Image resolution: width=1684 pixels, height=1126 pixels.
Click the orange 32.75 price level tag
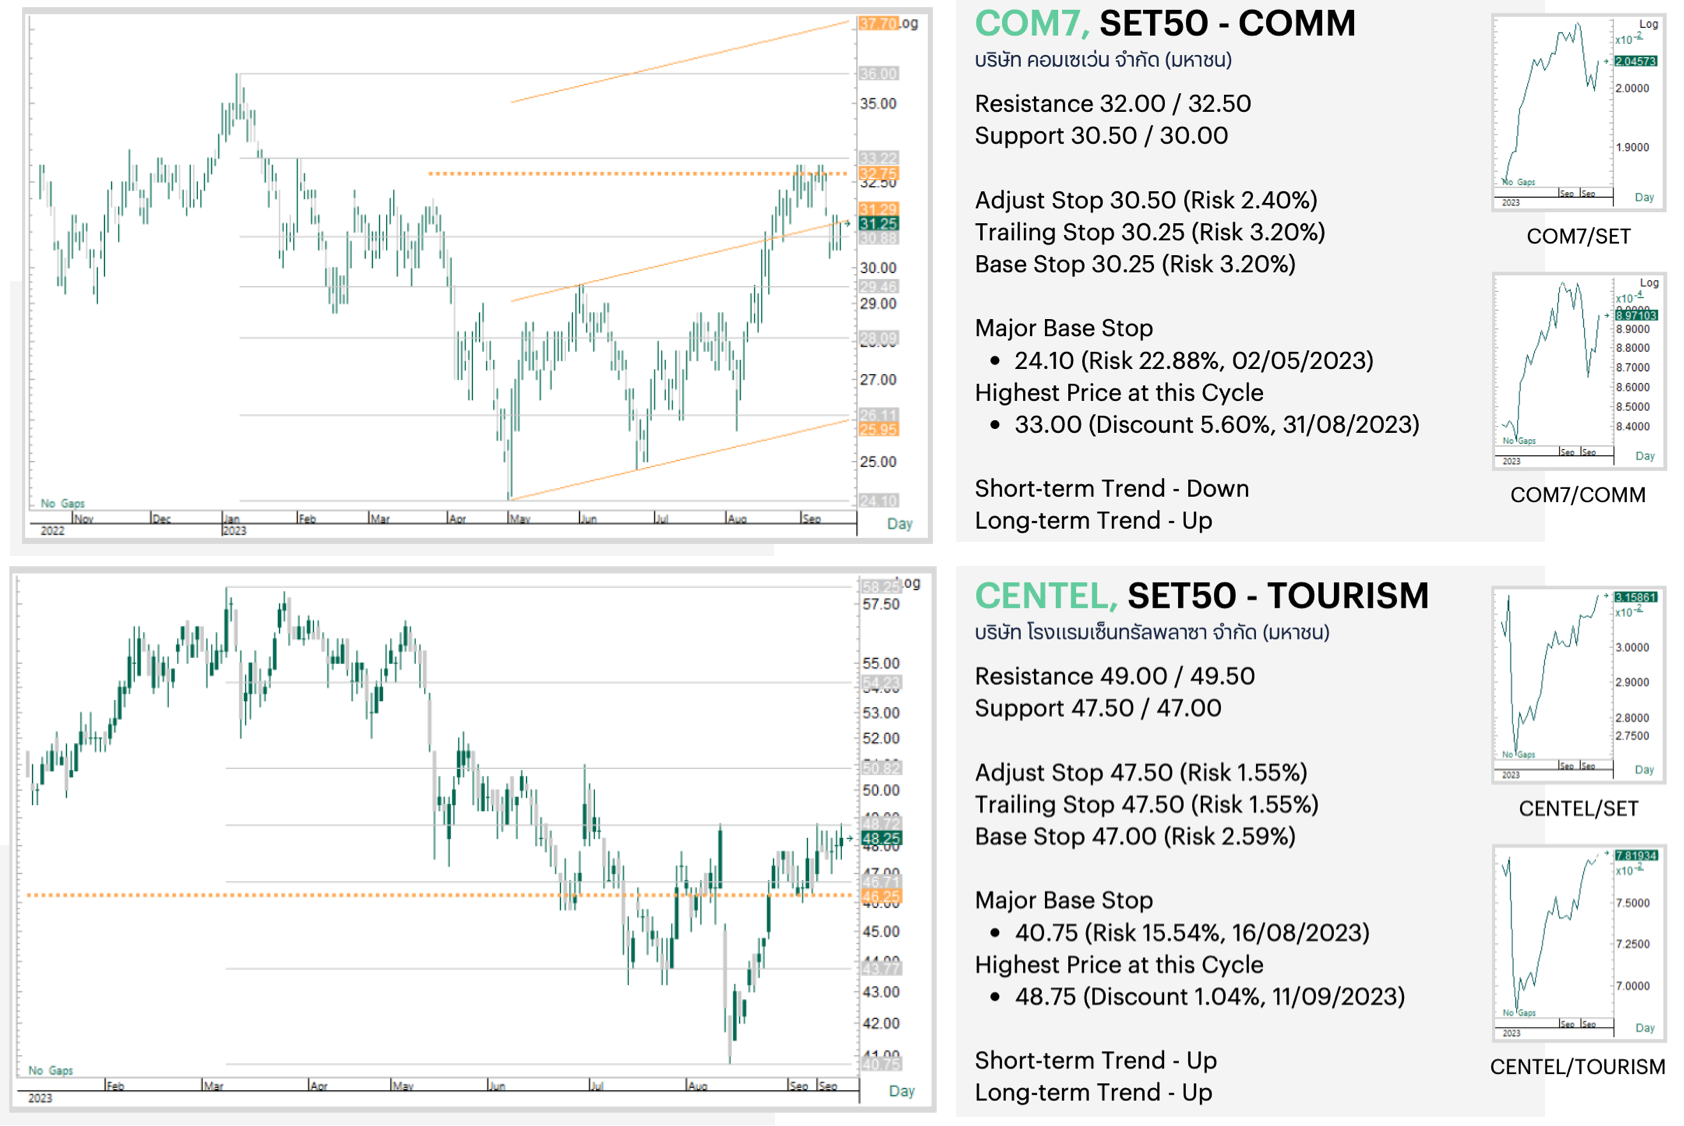878,173
